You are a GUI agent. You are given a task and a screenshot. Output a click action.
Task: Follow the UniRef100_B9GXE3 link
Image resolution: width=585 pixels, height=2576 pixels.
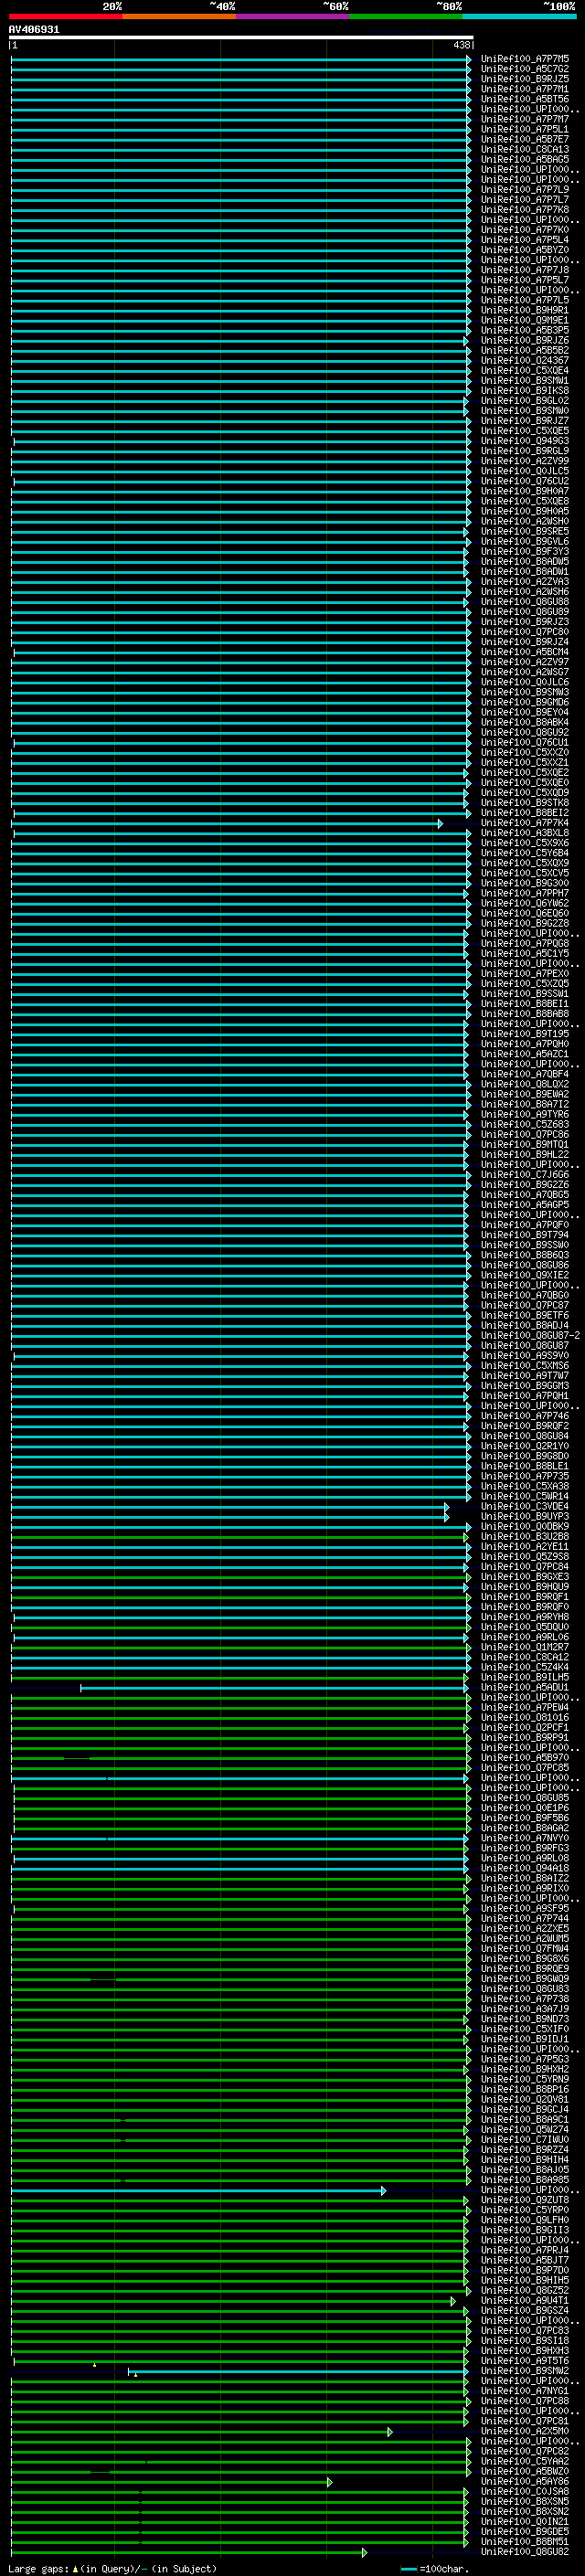pos(525,1577)
